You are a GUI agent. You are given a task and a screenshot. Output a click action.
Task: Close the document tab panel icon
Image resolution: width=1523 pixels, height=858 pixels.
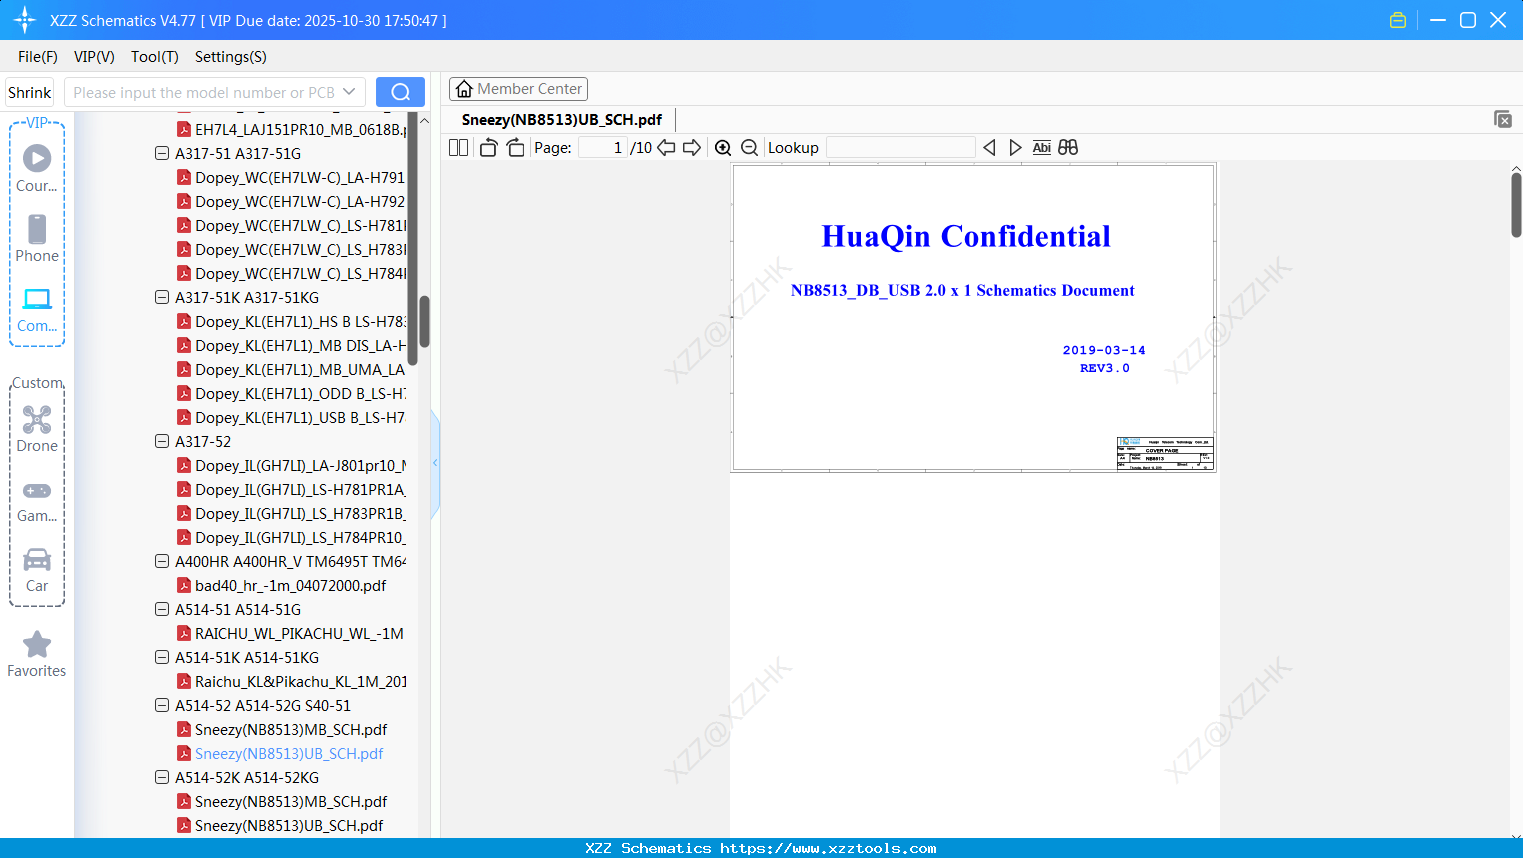coord(1503,119)
